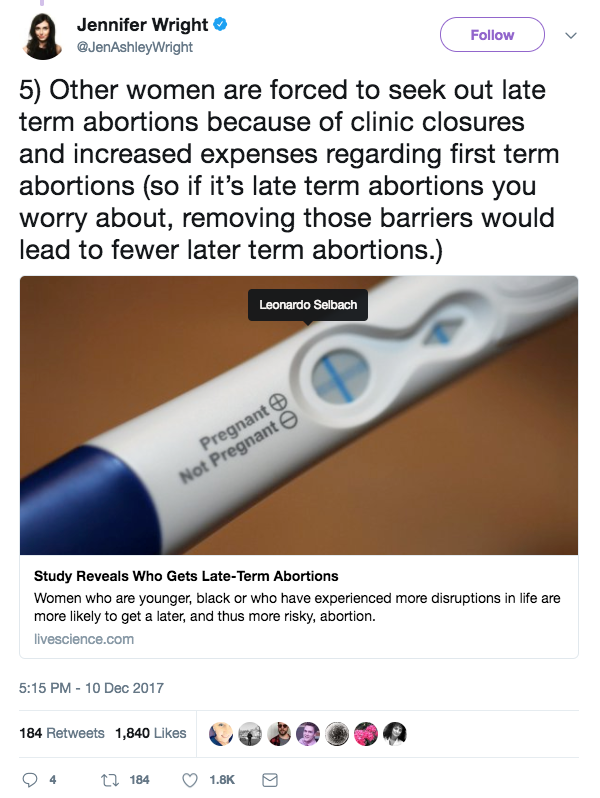Retweet this tweet using the retweet icon
600x798 pixels.
pyautogui.click(x=108, y=779)
